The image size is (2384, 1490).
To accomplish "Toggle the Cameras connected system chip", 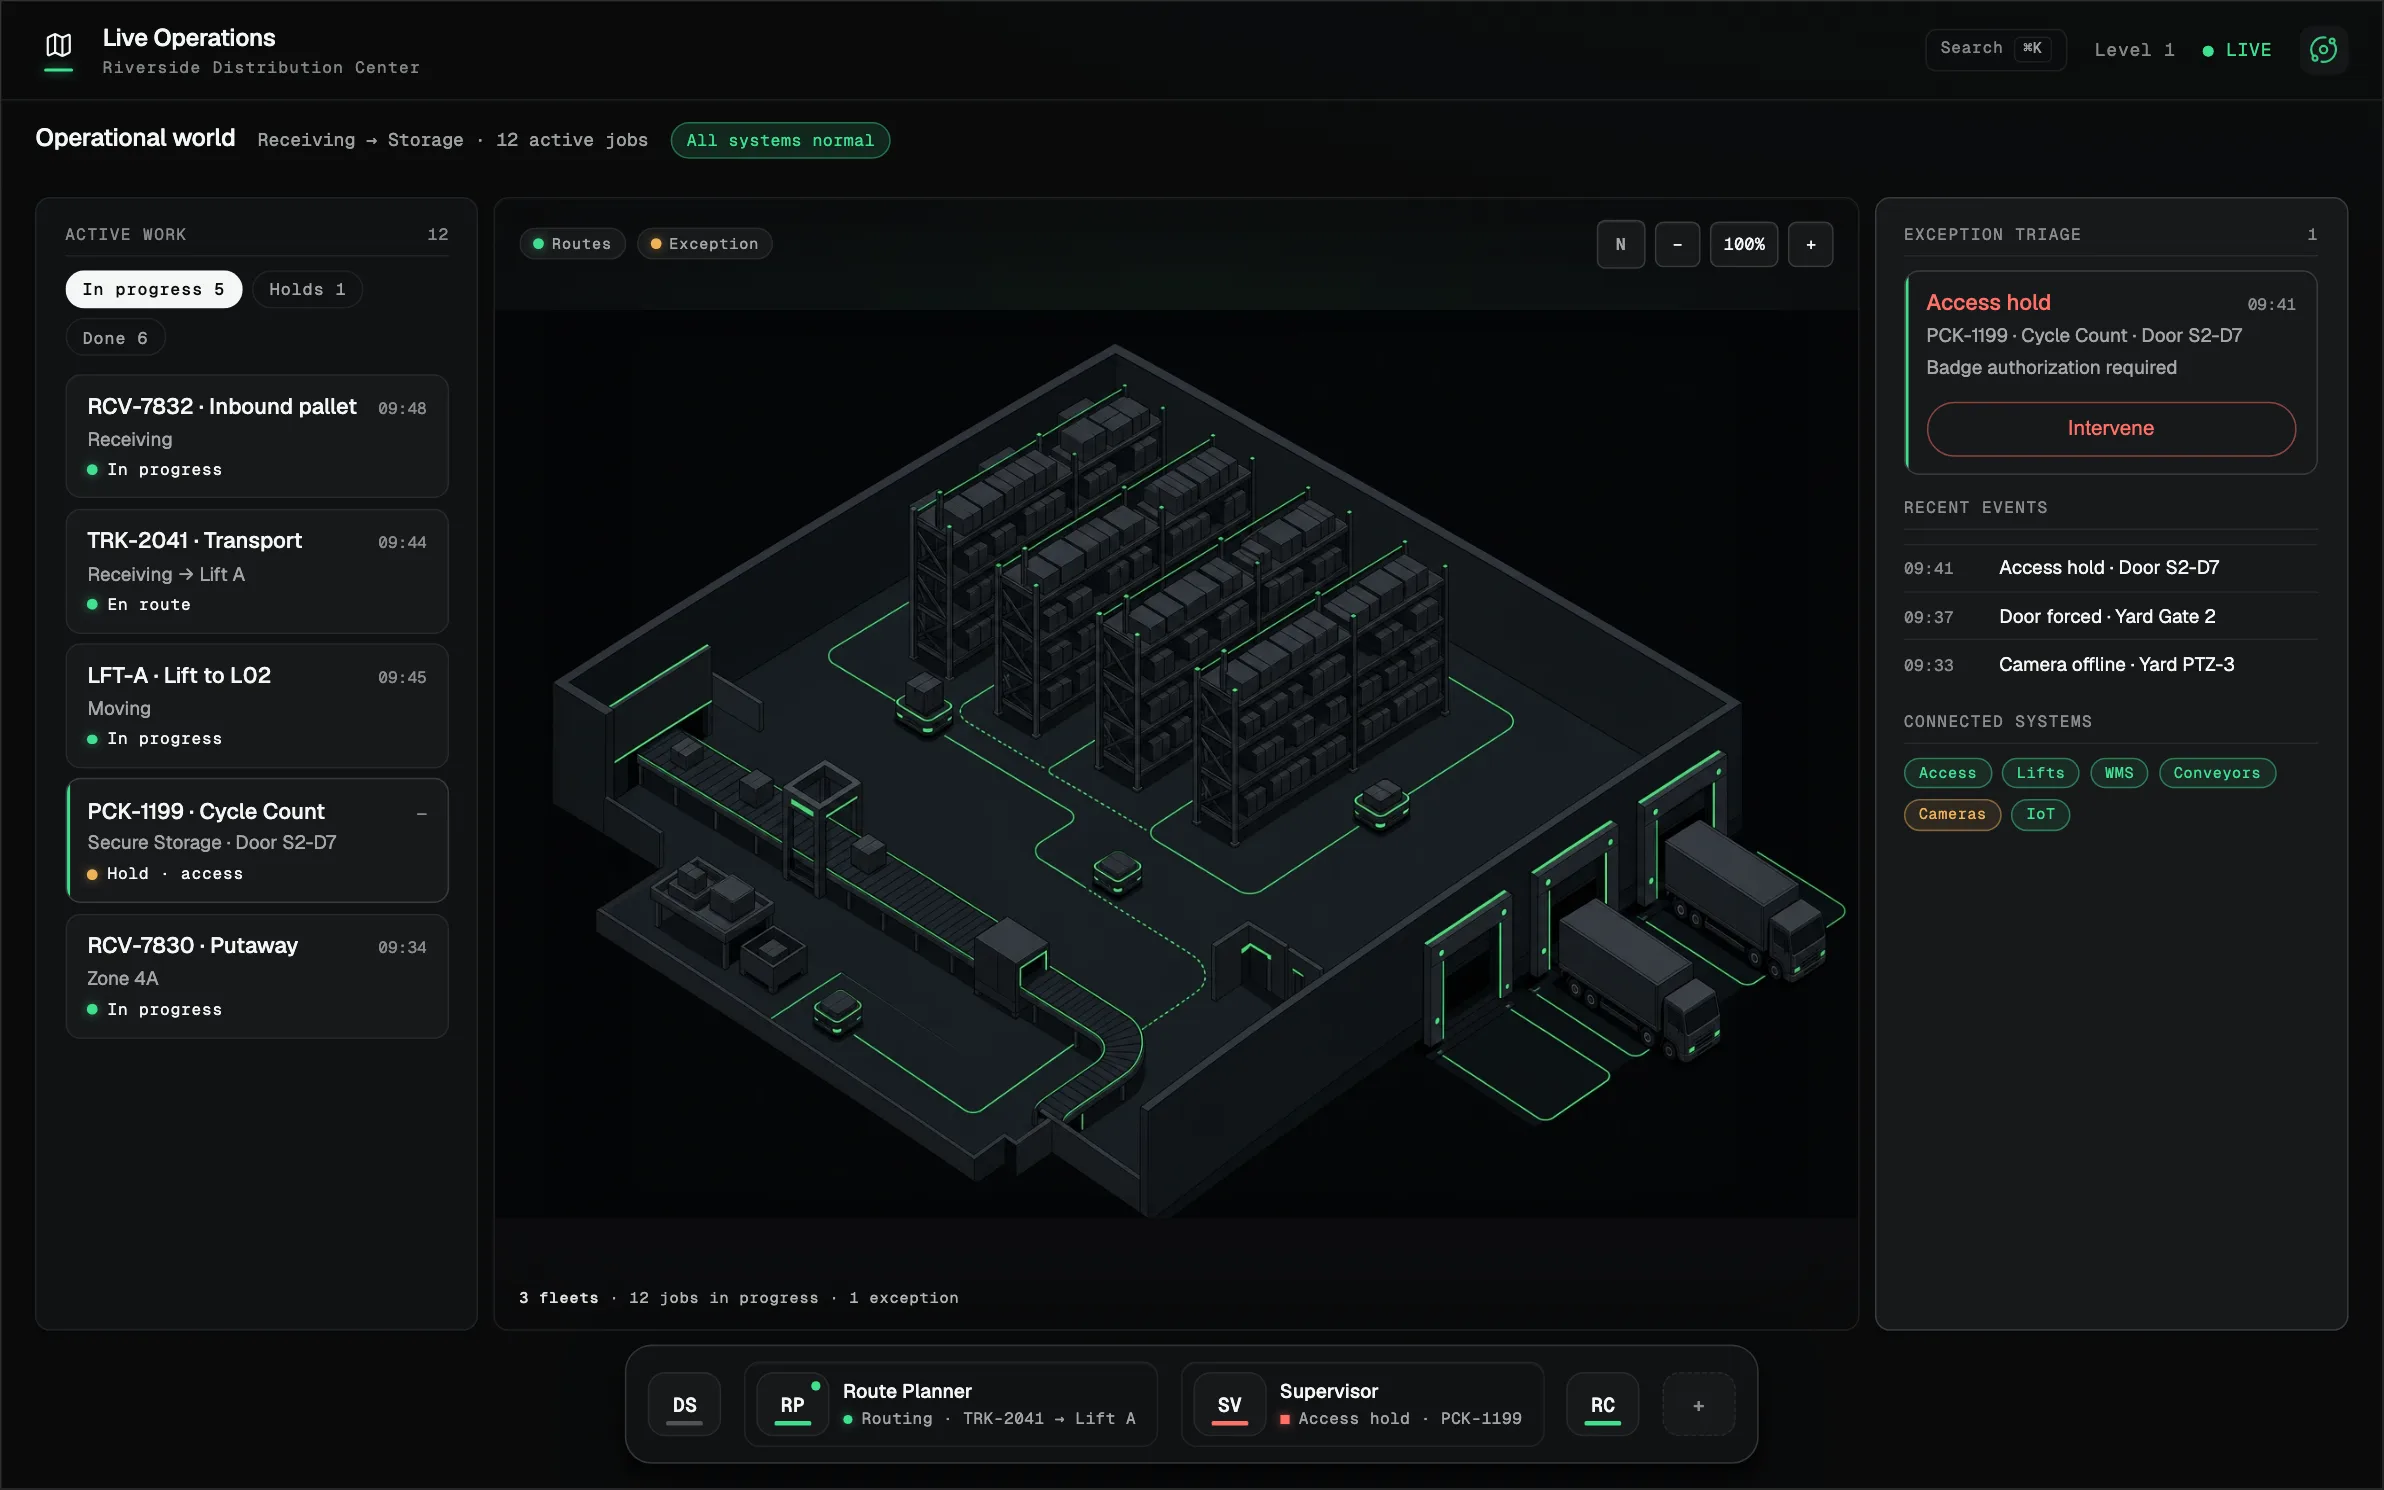I will 1952,814.
